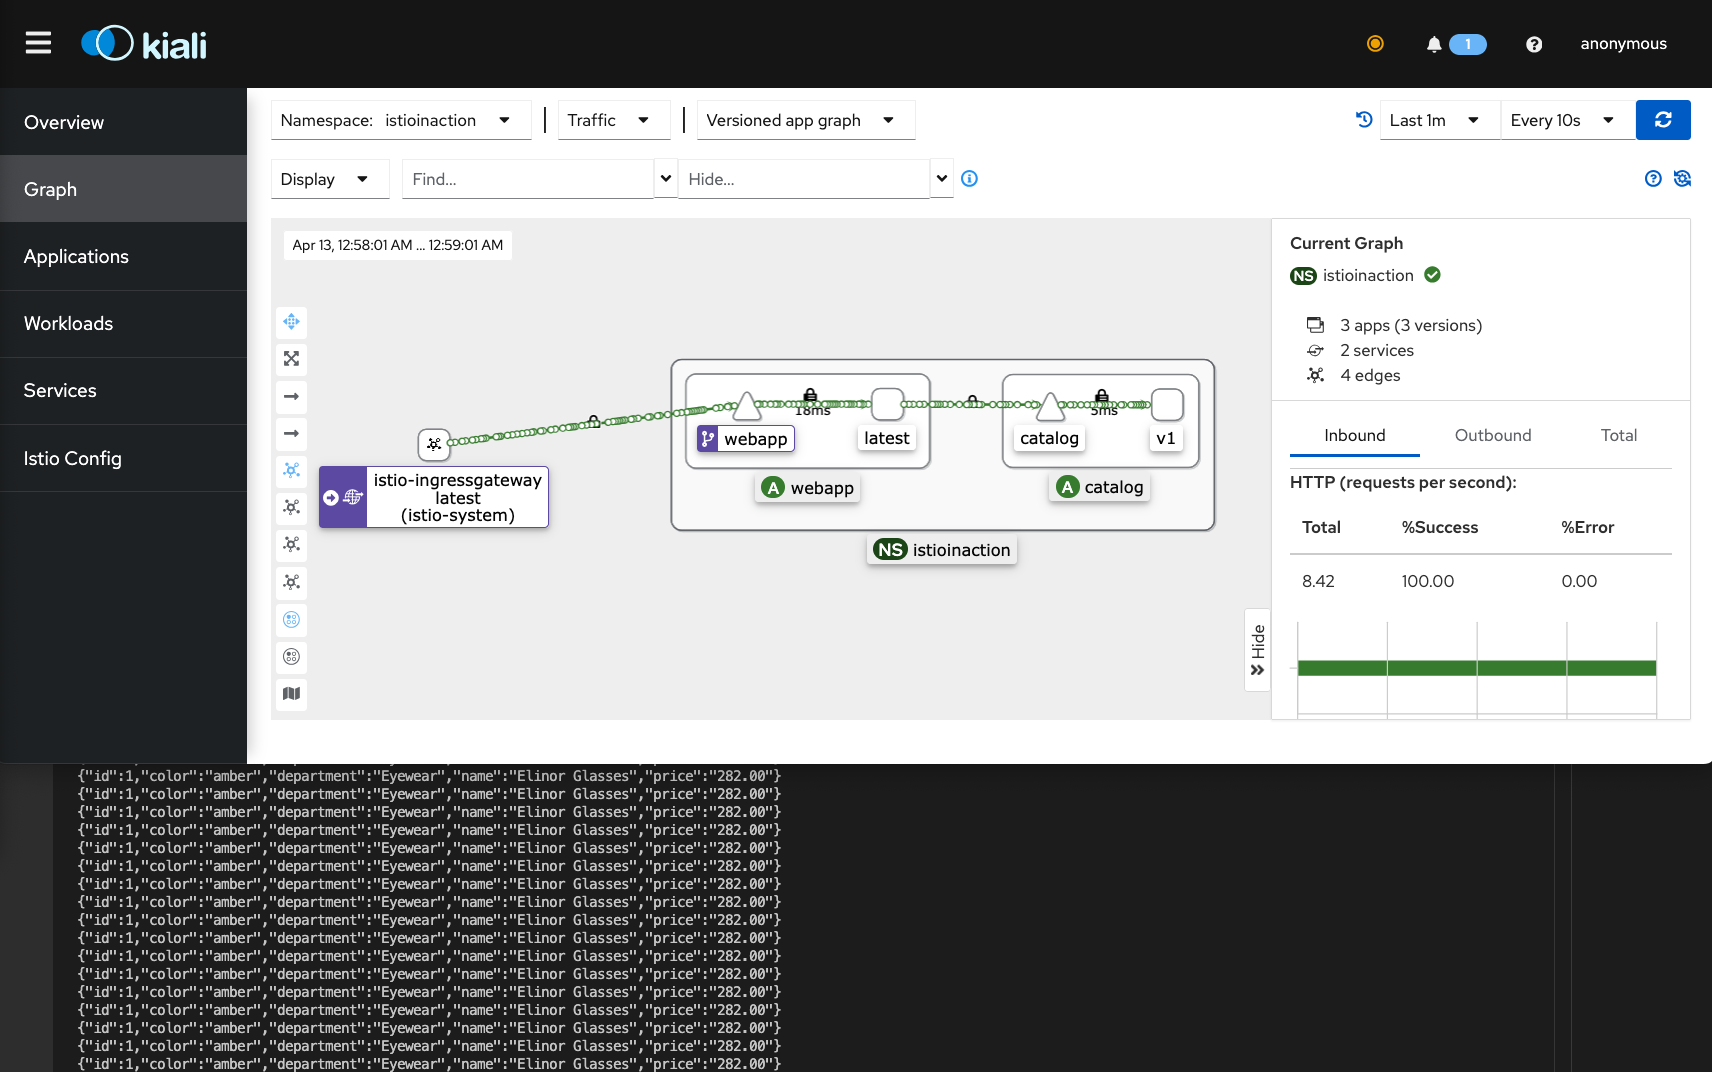
Task: Switch to the Total tab
Action: tap(1618, 435)
